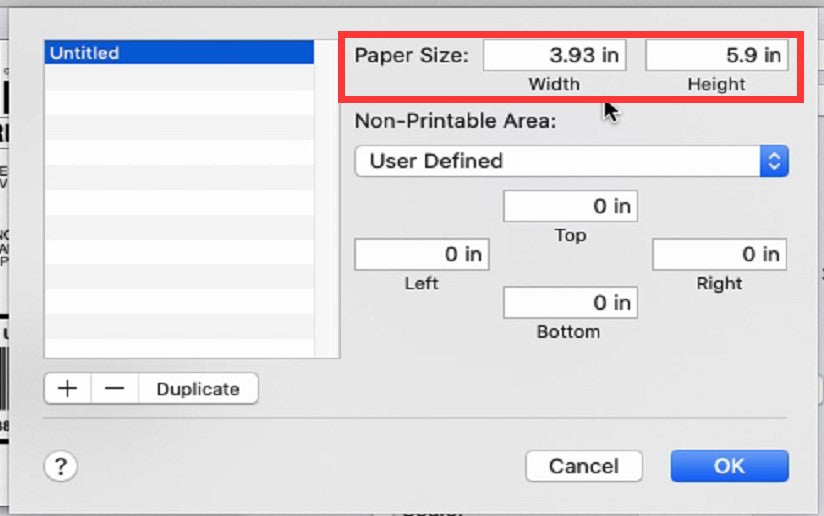This screenshot has height=516, width=824.
Task: Click the plus button to add paper size
Action: pyautogui.click(x=67, y=389)
